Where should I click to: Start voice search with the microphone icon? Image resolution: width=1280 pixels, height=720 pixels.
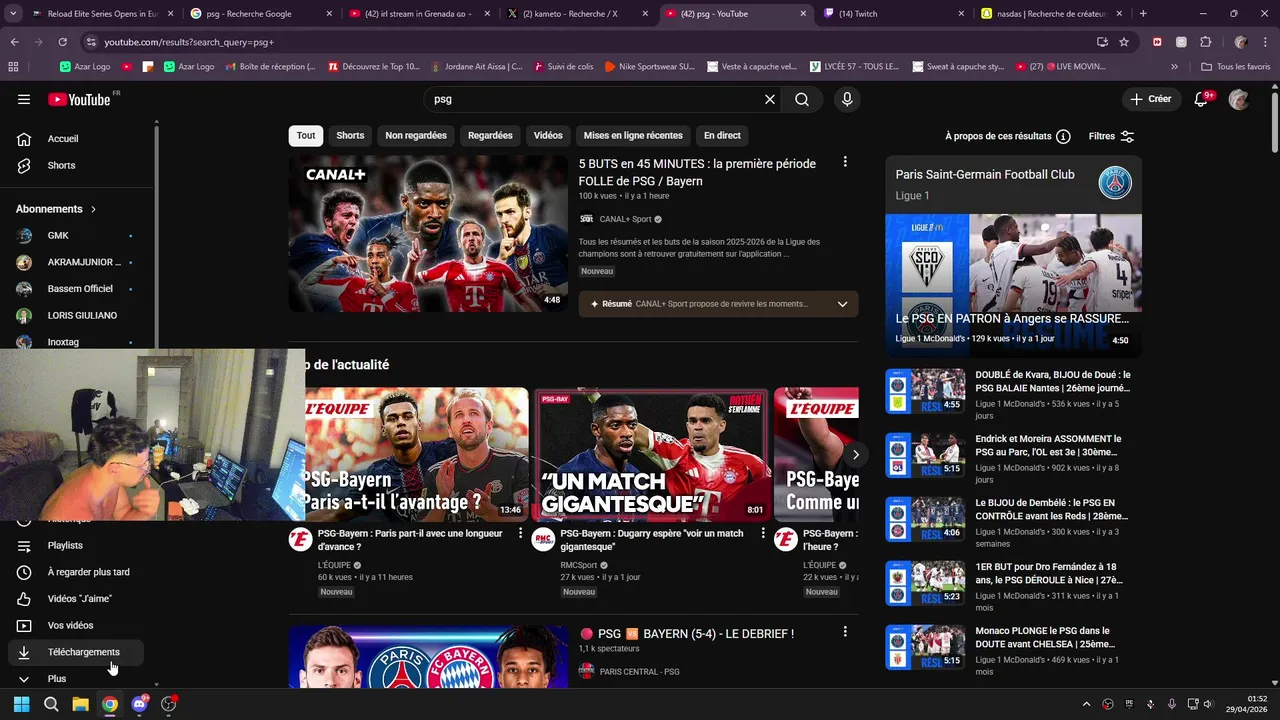click(847, 99)
